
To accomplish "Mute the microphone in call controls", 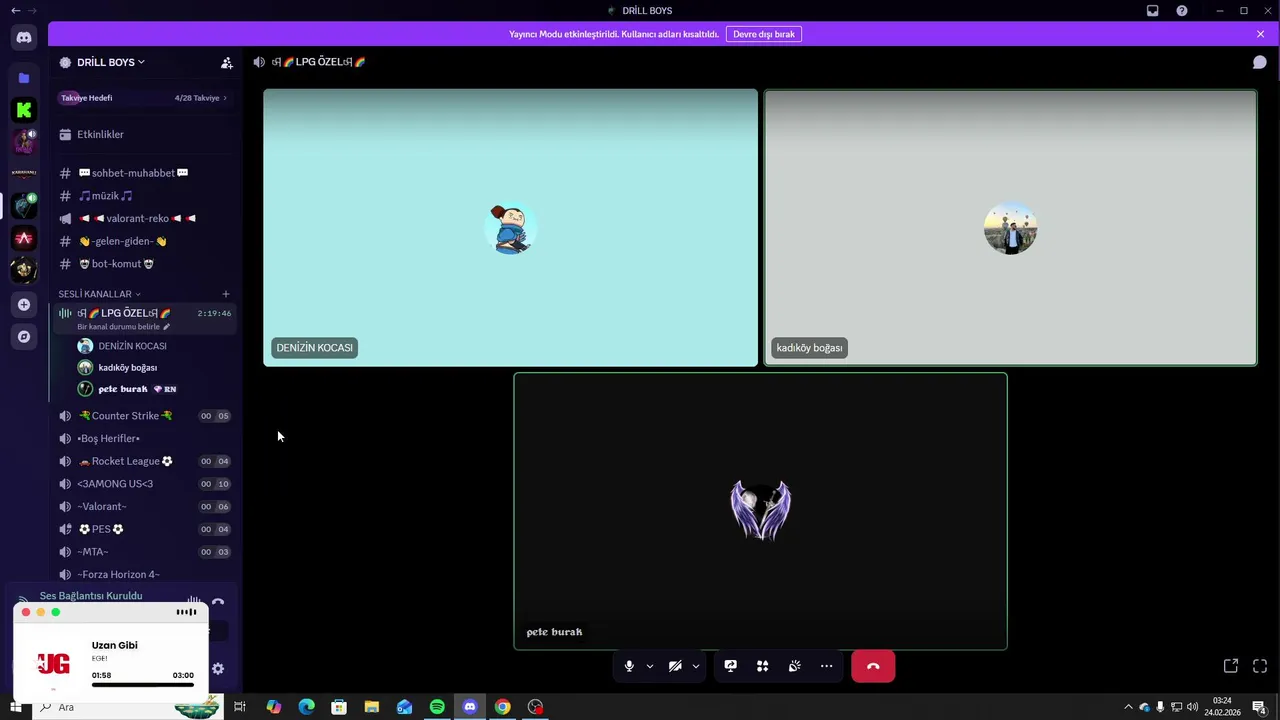I will [629, 666].
